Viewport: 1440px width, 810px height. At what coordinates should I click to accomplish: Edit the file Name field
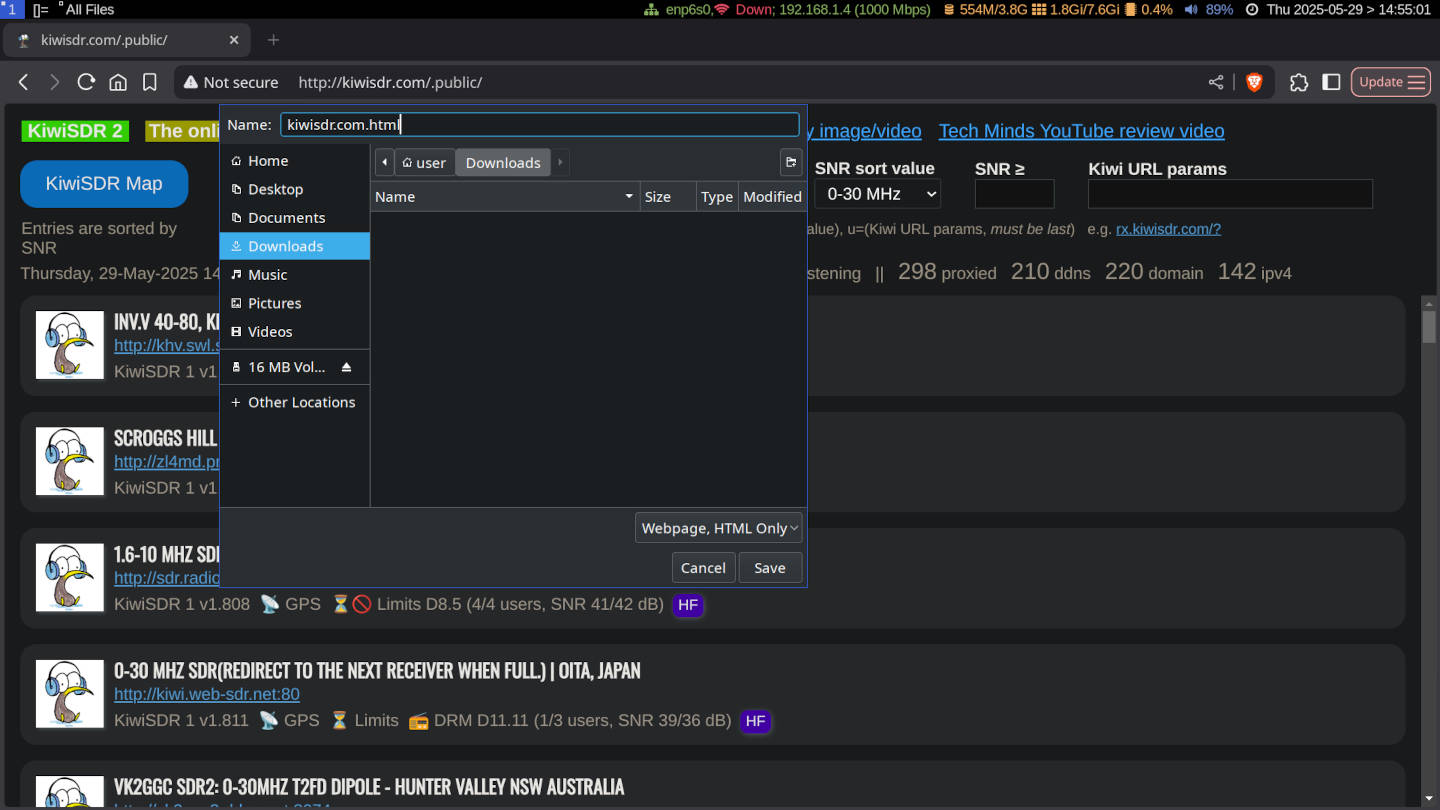[539, 125]
